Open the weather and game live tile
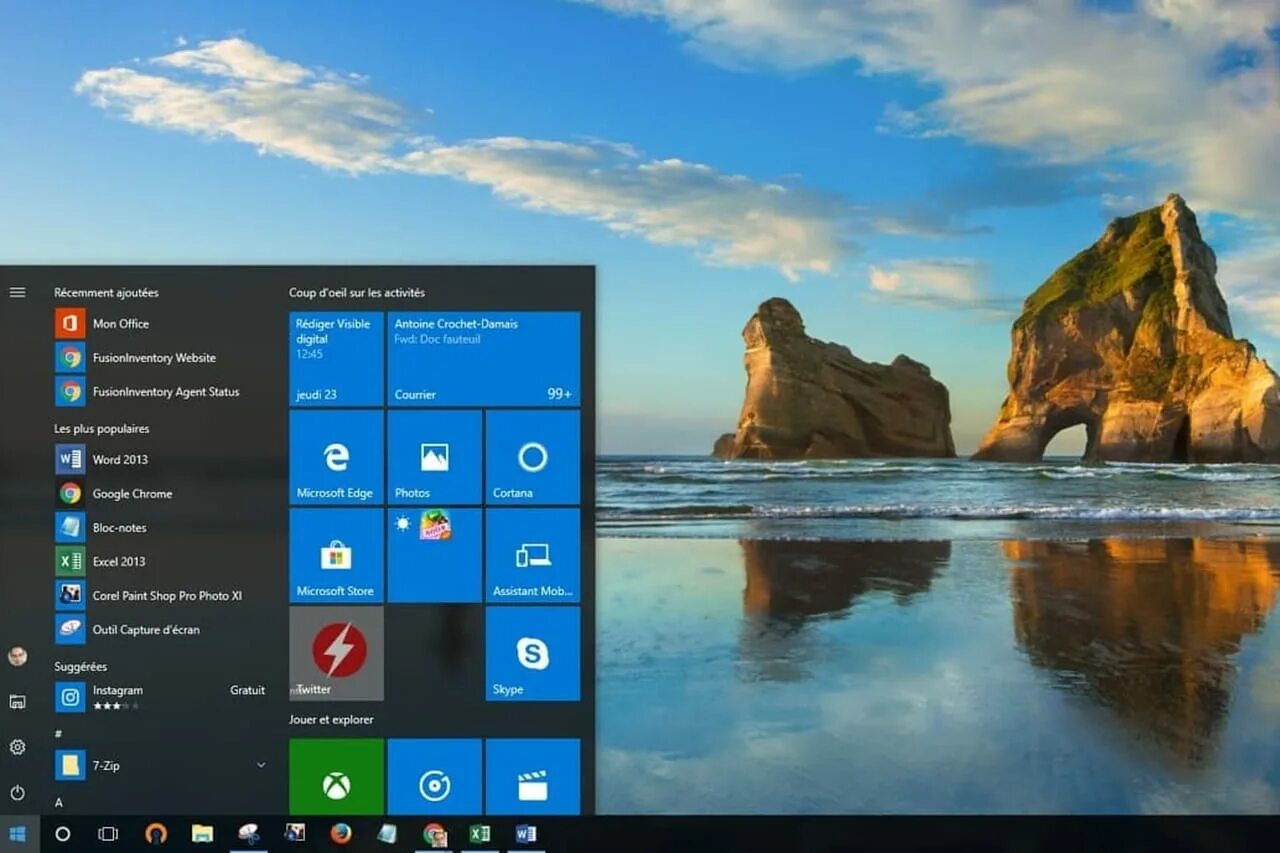Image resolution: width=1280 pixels, height=853 pixels. point(434,555)
